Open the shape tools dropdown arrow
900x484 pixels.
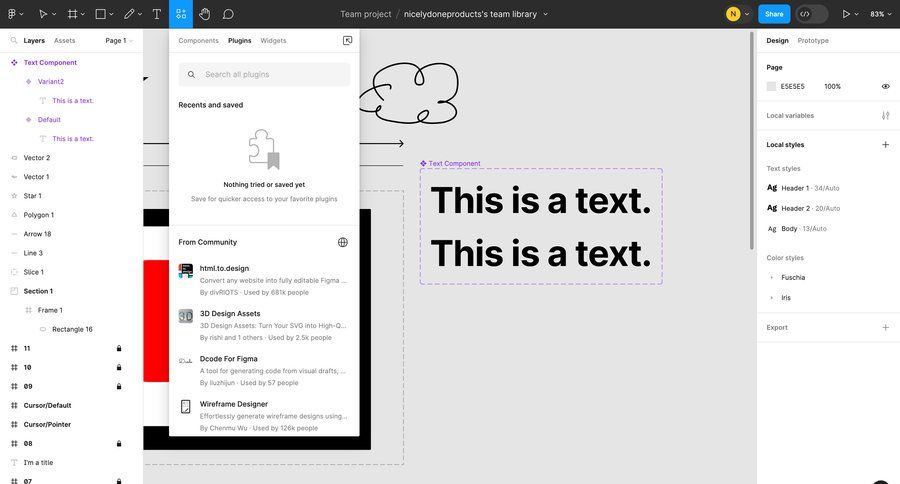point(111,14)
